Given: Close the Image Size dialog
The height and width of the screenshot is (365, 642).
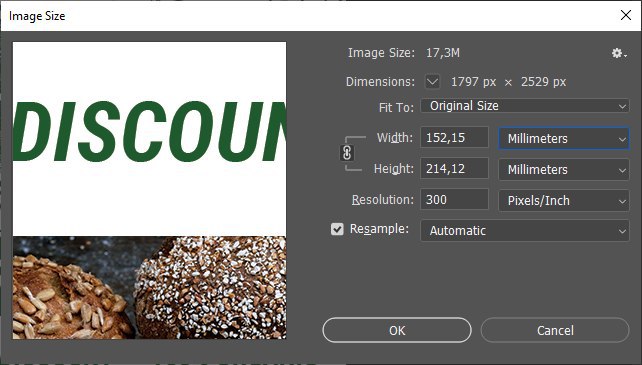Looking at the screenshot, I should click(x=626, y=15).
